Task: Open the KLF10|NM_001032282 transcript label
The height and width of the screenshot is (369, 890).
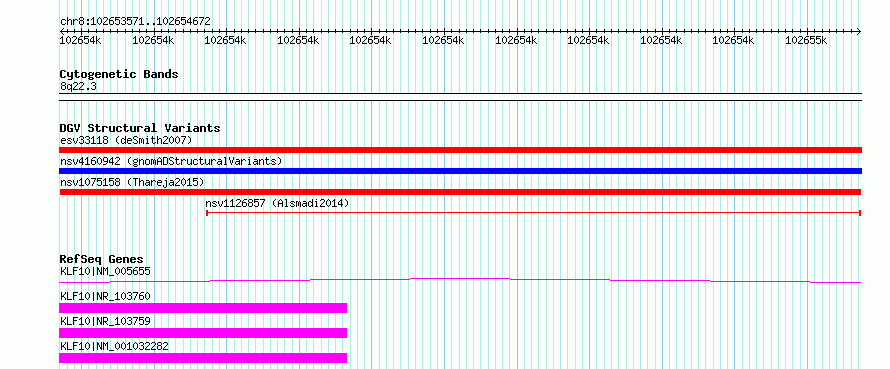Action: click(114, 346)
